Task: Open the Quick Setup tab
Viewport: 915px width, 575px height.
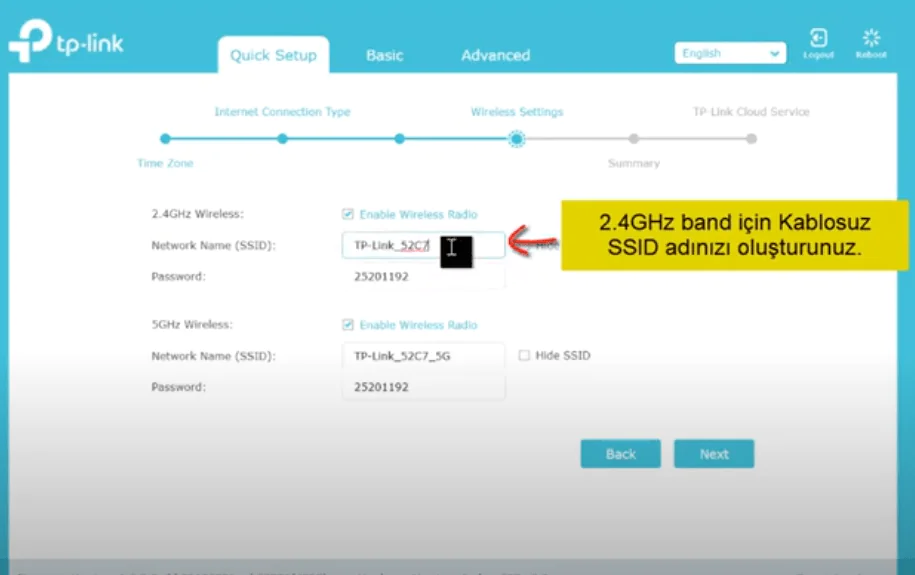Action: [x=273, y=55]
